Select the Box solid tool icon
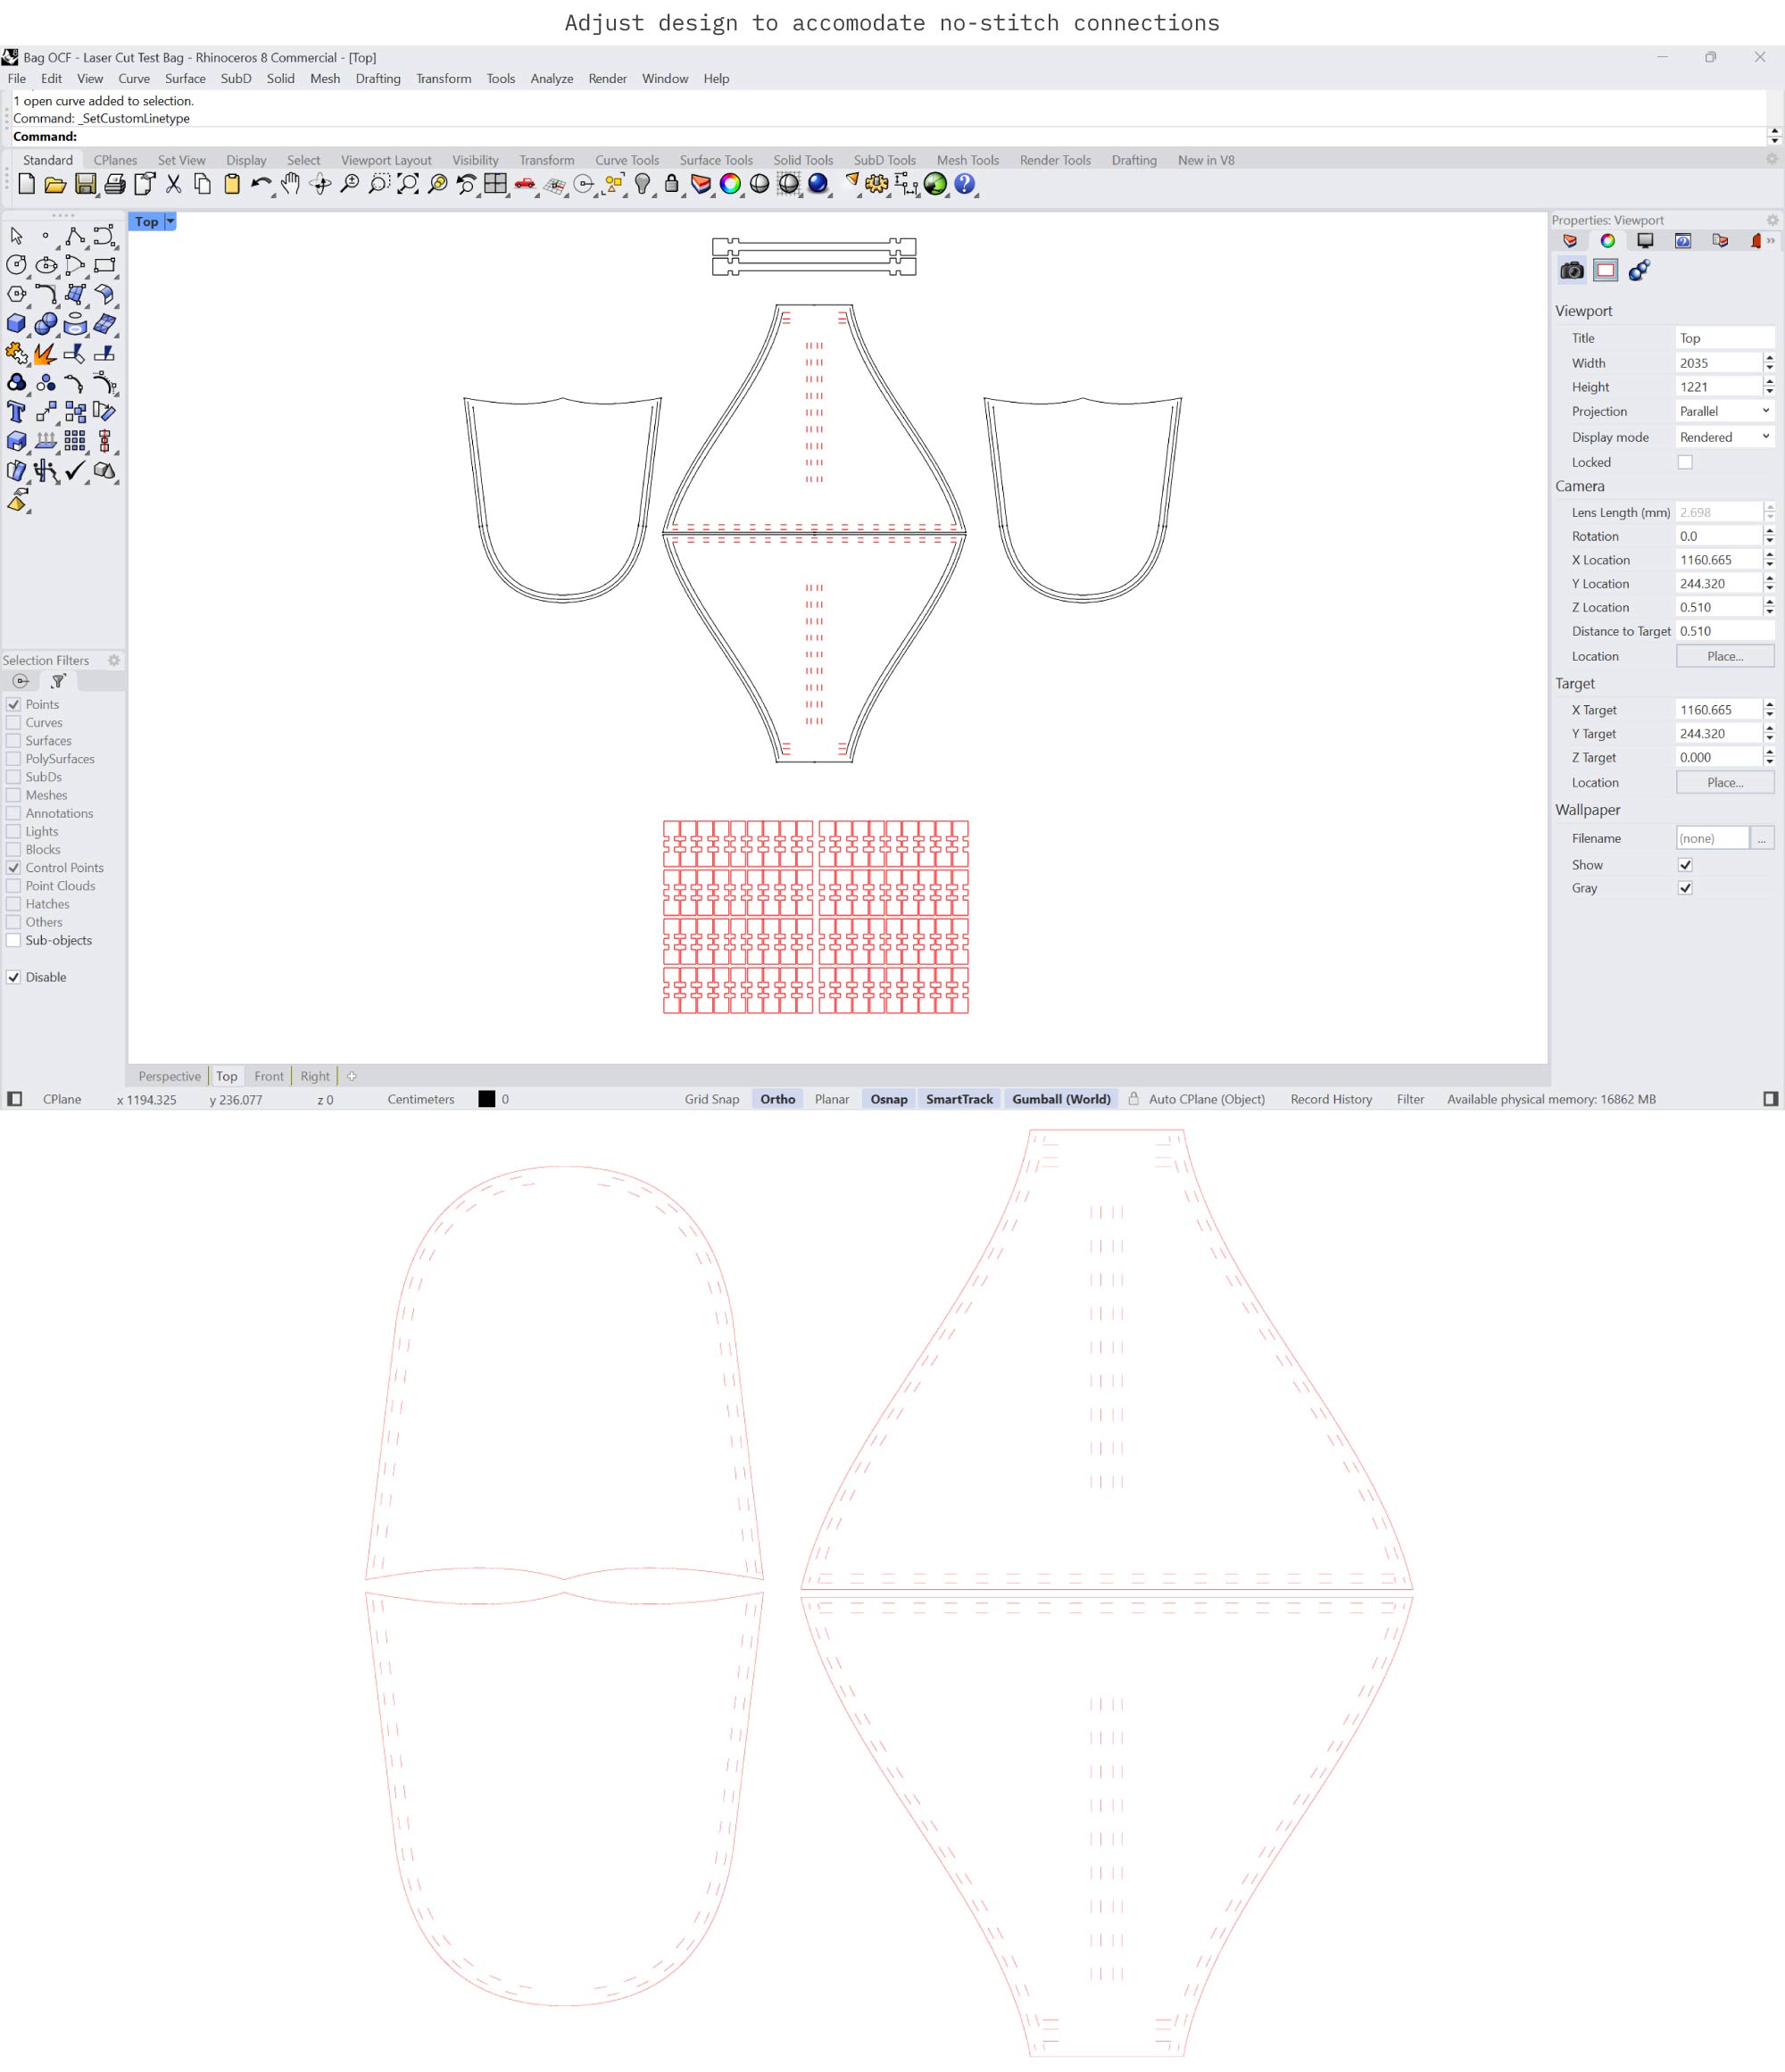1785x2072 pixels. pos(16,324)
